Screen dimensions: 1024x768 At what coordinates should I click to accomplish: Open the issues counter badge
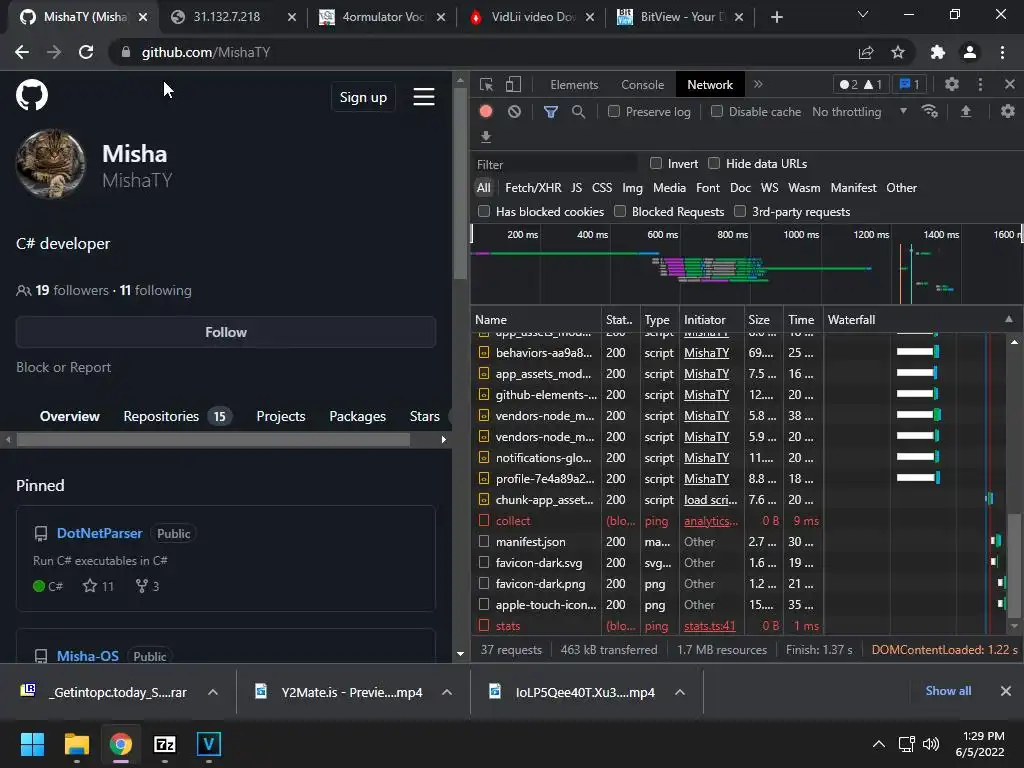[x=909, y=84]
